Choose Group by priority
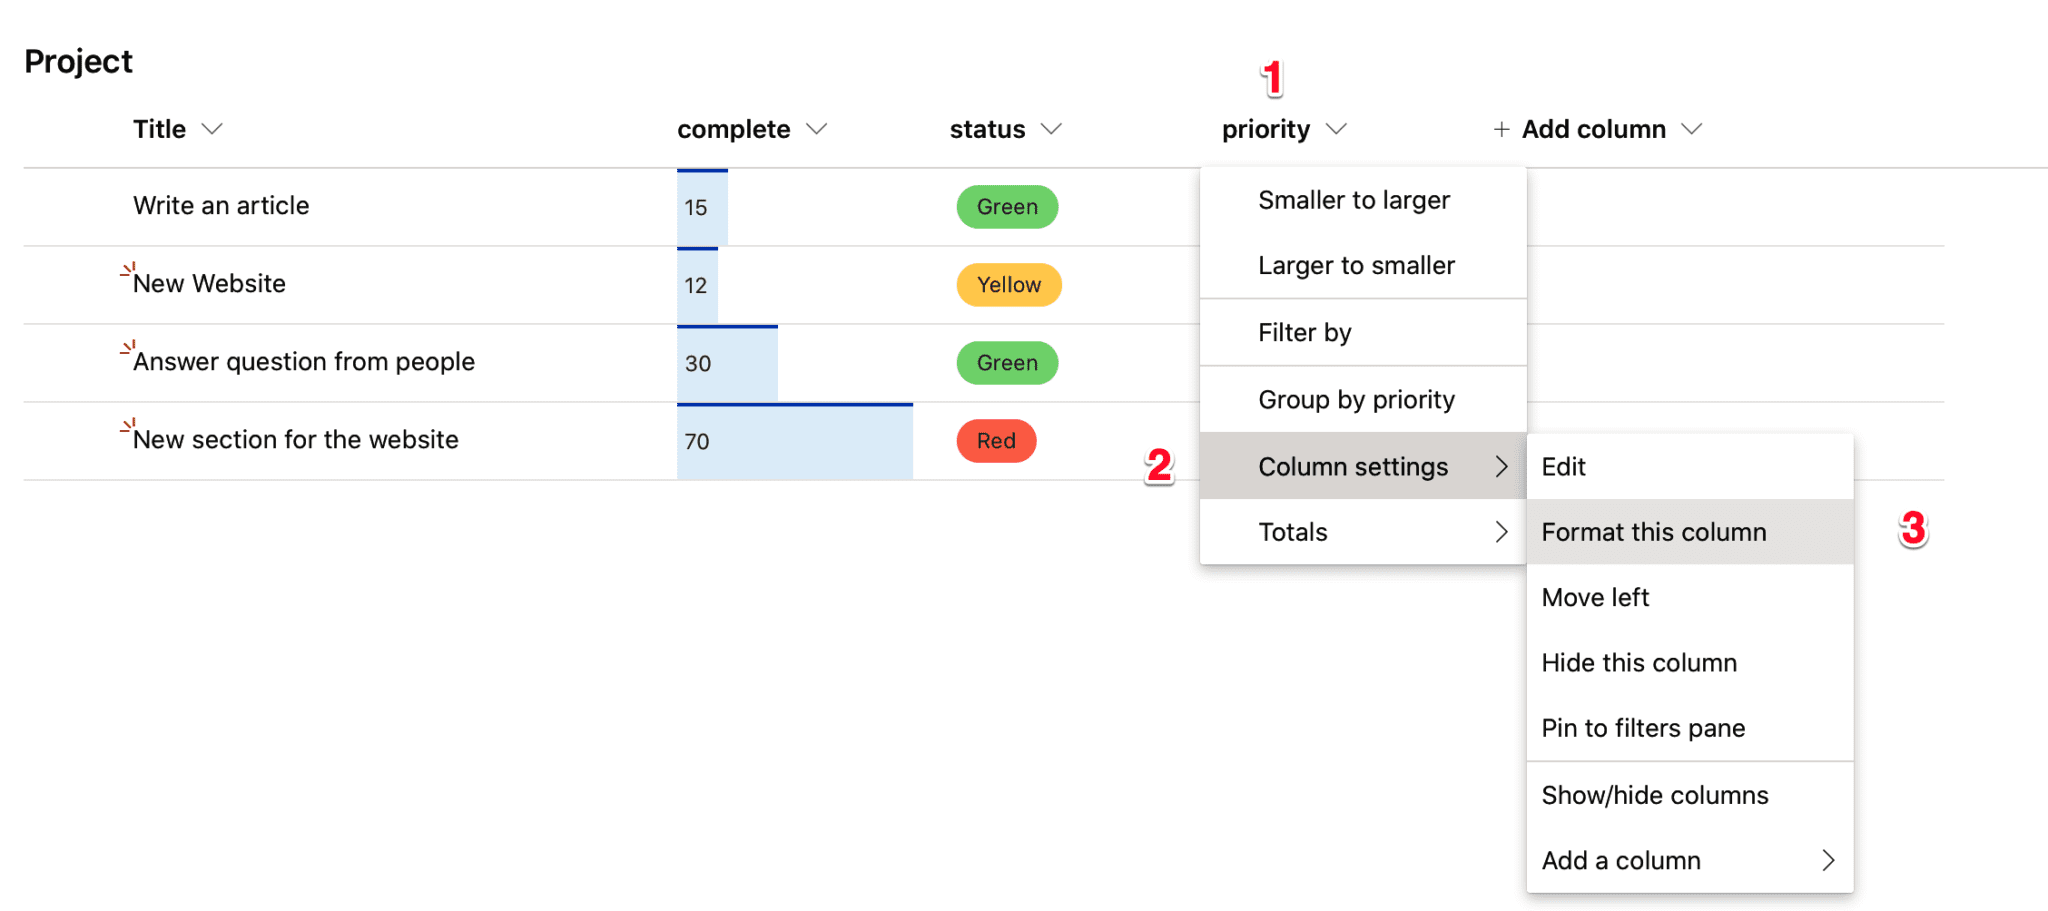This screenshot has height=911, width=2048. pyautogui.click(x=1356, y=398)
